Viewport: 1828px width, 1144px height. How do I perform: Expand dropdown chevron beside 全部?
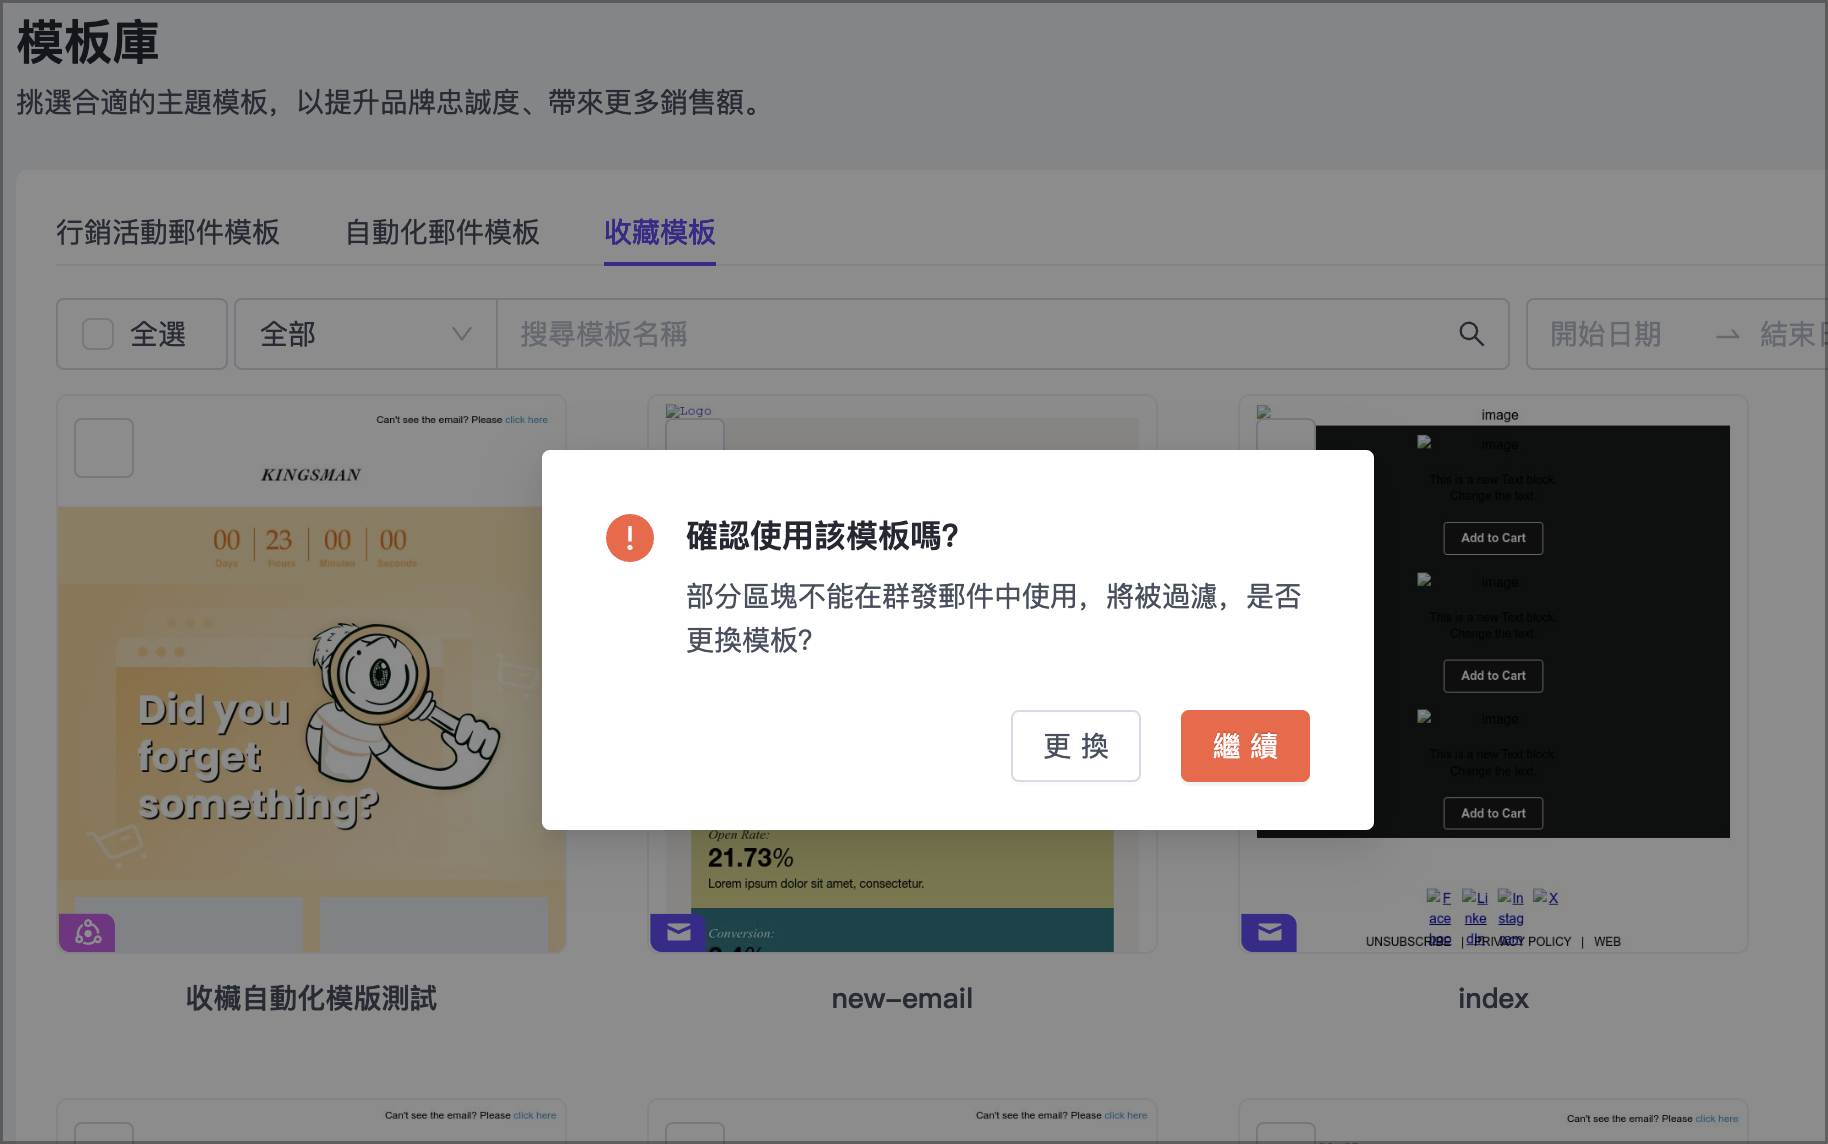click(x=461, y=334)
